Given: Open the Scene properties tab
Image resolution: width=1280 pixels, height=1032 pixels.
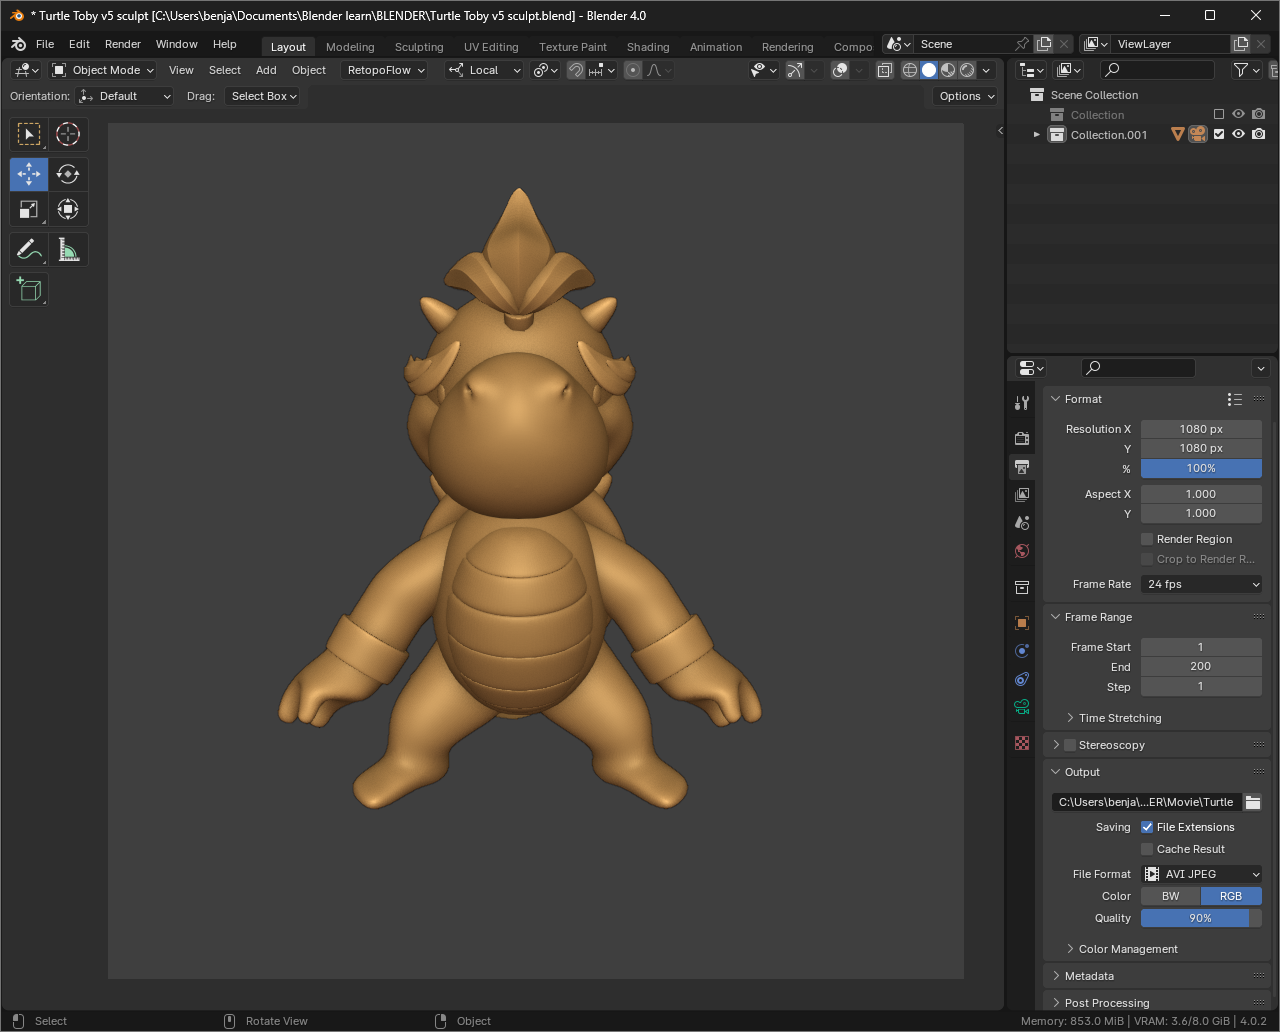Looking at the screenshot, I should 1022,522.
